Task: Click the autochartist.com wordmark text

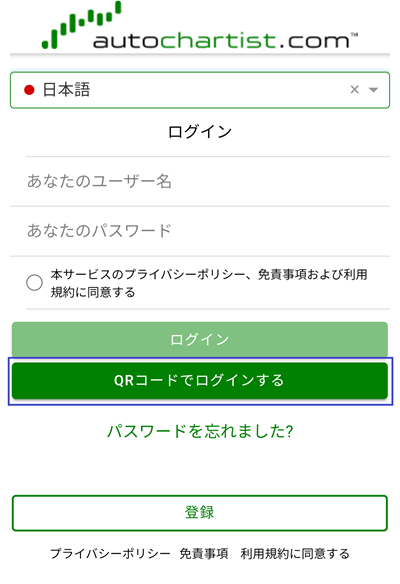Action: tap(221, 41)
